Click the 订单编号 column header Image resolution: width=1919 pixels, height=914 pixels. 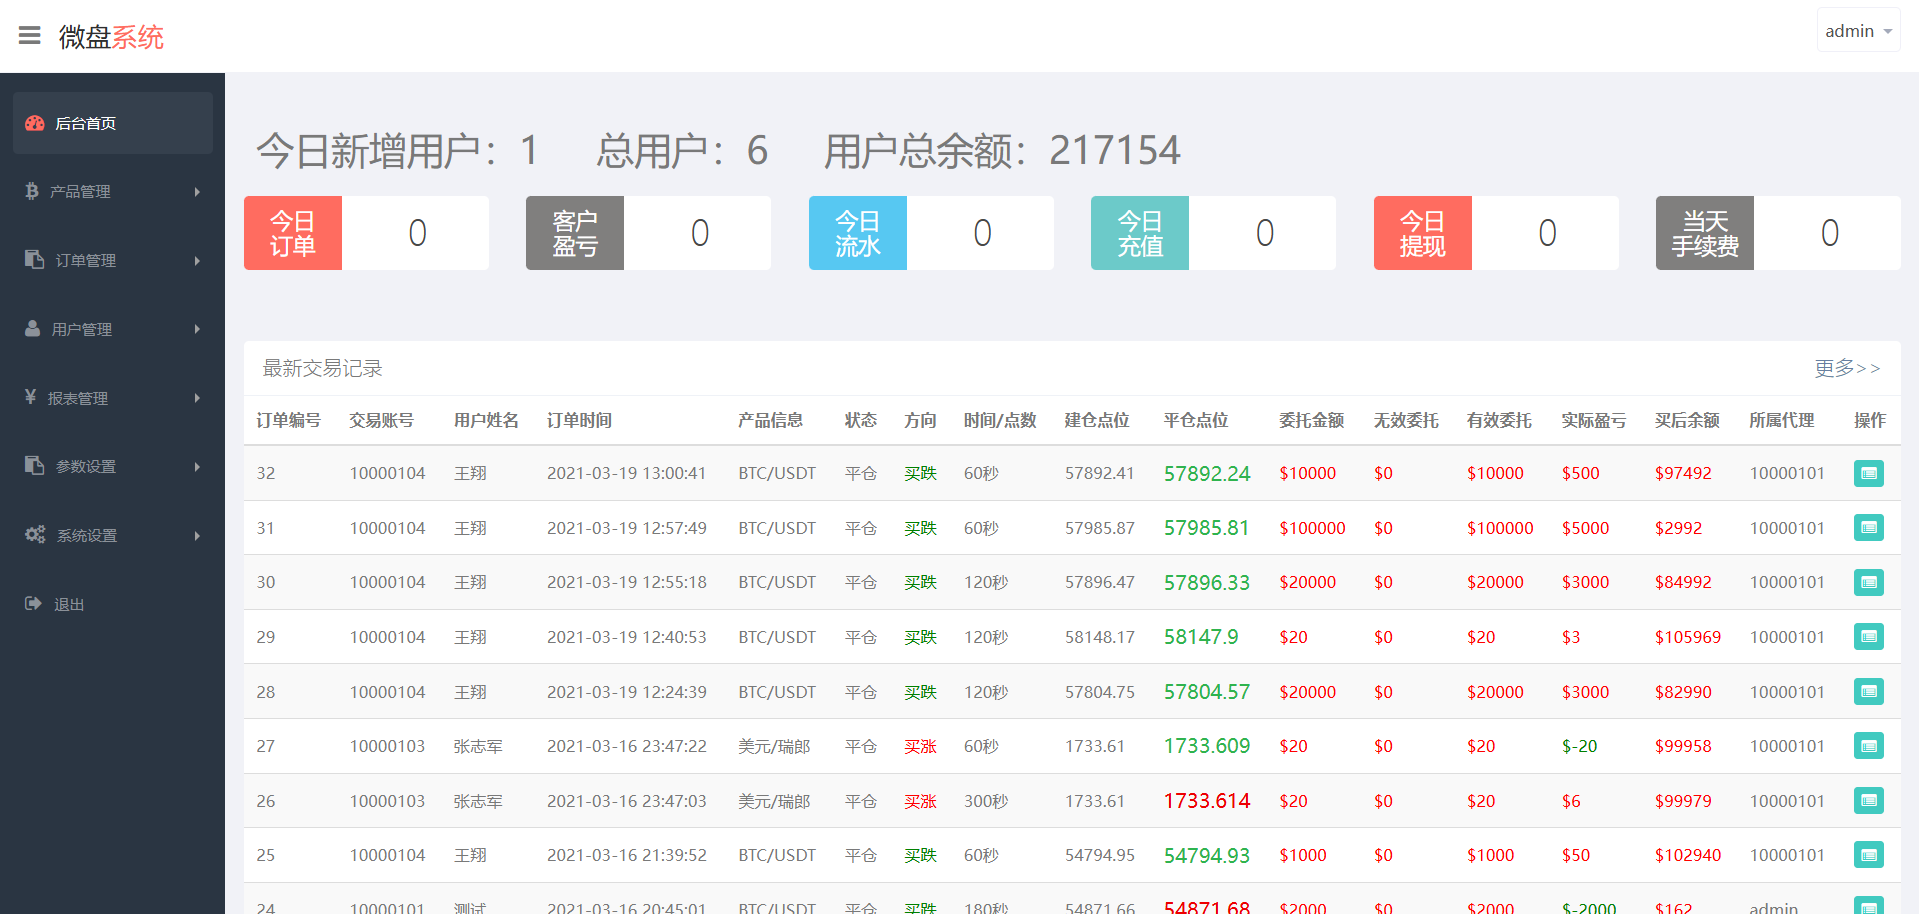pos(288,420)
